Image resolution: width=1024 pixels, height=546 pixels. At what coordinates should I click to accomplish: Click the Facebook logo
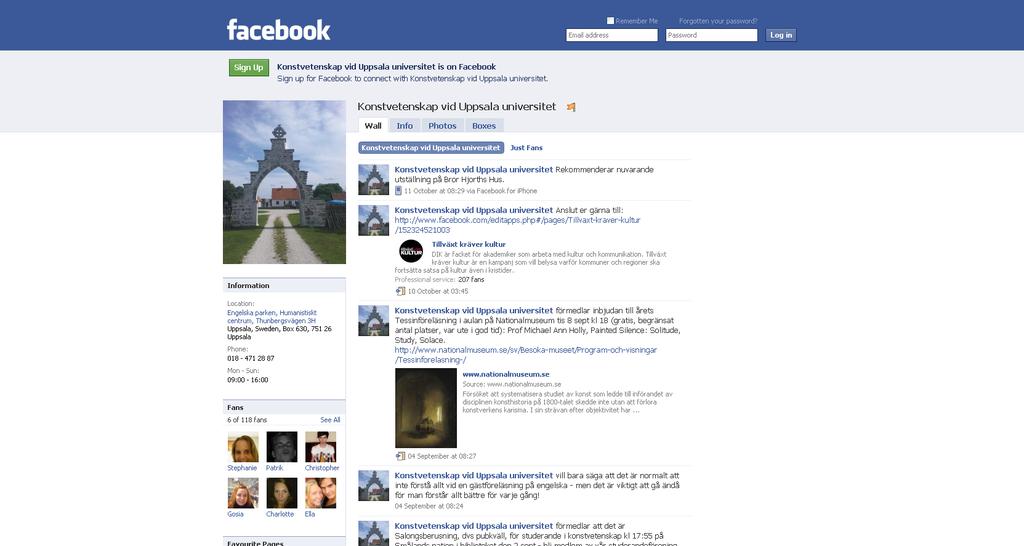point(278,30)
